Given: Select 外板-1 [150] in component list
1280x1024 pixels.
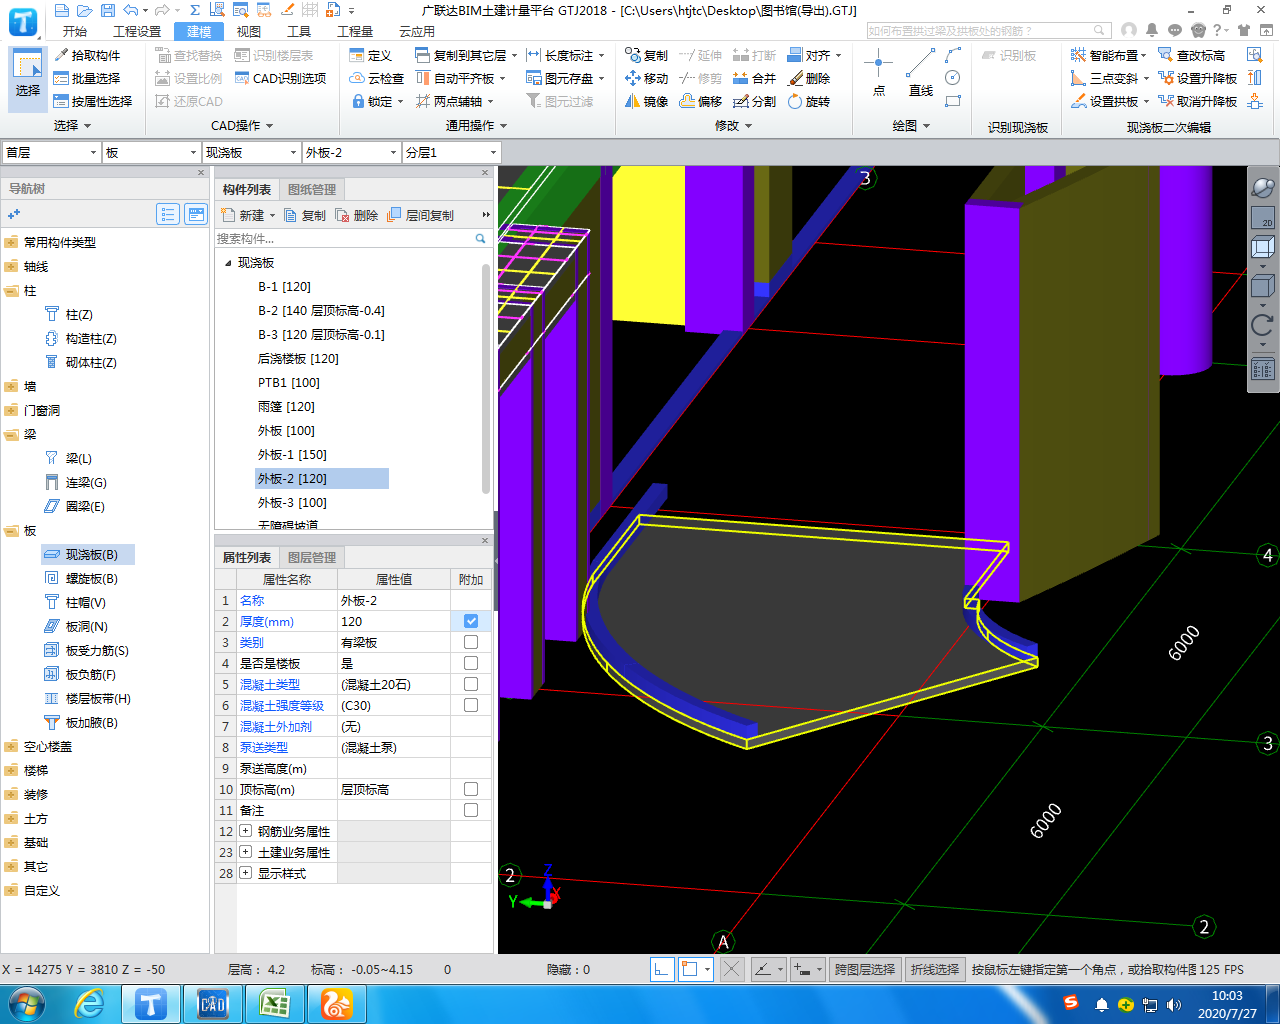Looking at the screenshot, I should (292, 454).
